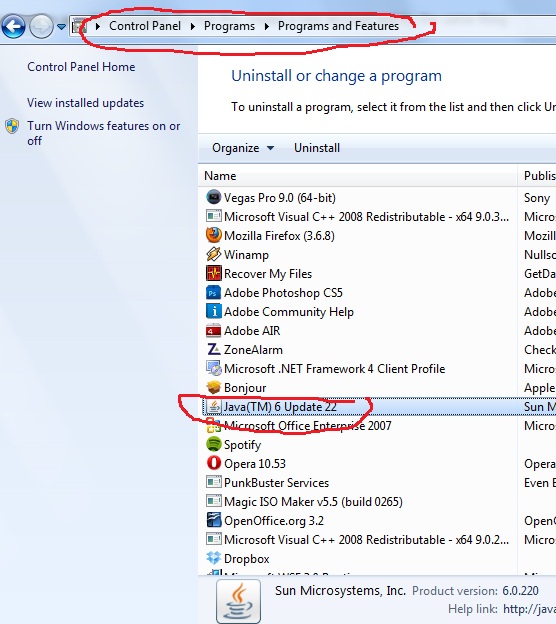Select 'Microsoft Office Enterprise 2007' entry

pos(308,426)
